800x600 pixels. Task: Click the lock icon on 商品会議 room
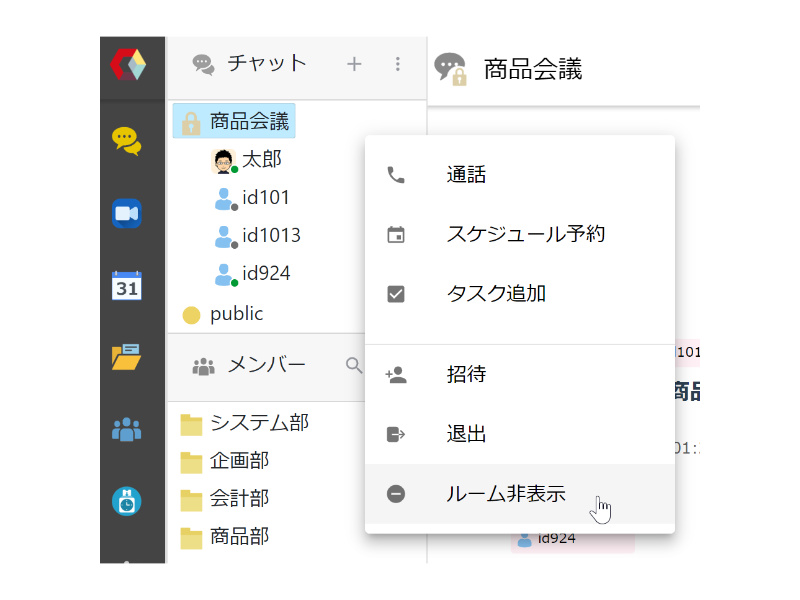[191, 122]
